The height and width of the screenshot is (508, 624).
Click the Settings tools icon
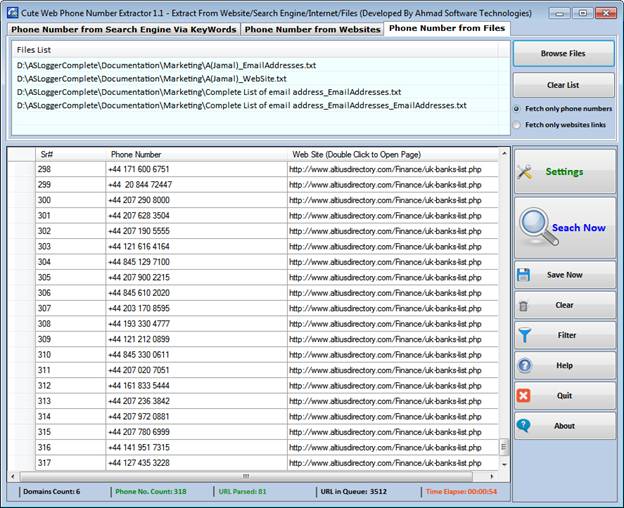(x=526, y=172)
